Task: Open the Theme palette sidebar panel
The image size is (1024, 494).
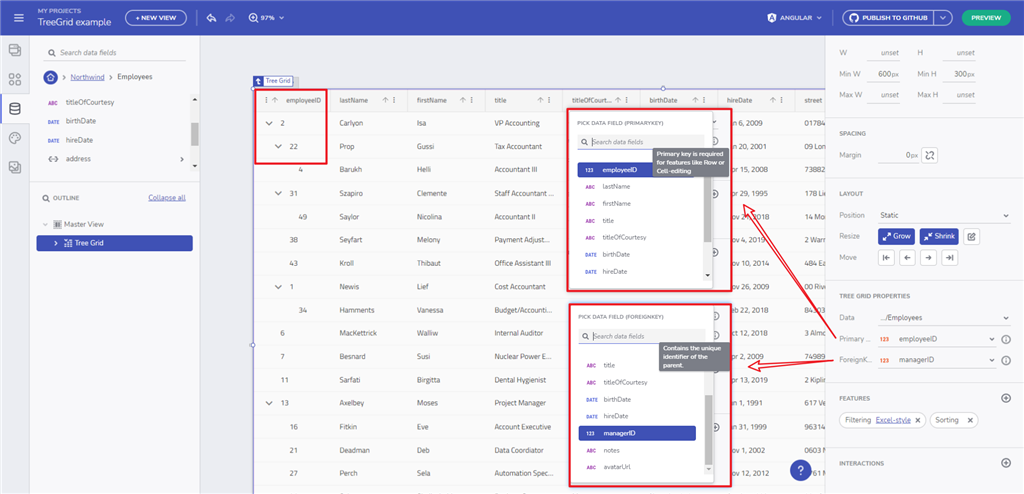Action: 14,139
